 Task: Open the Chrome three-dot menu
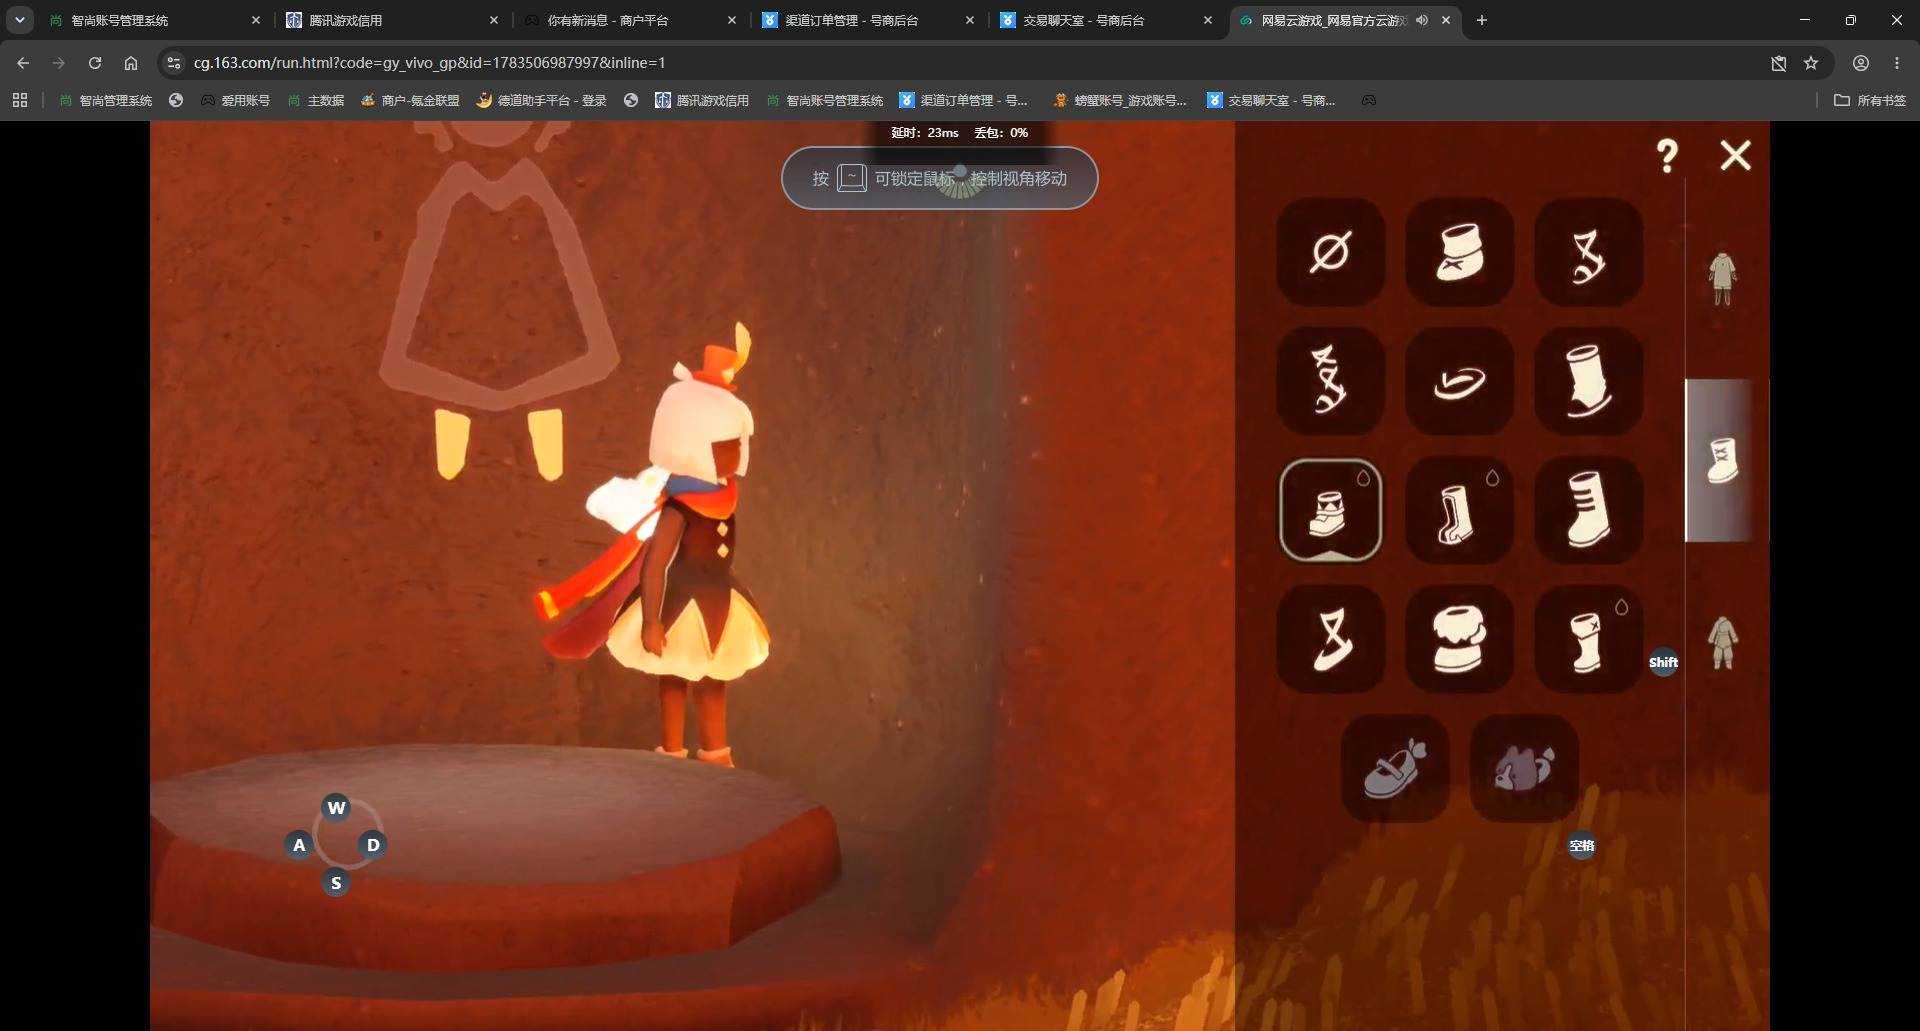pos(1897,63)
